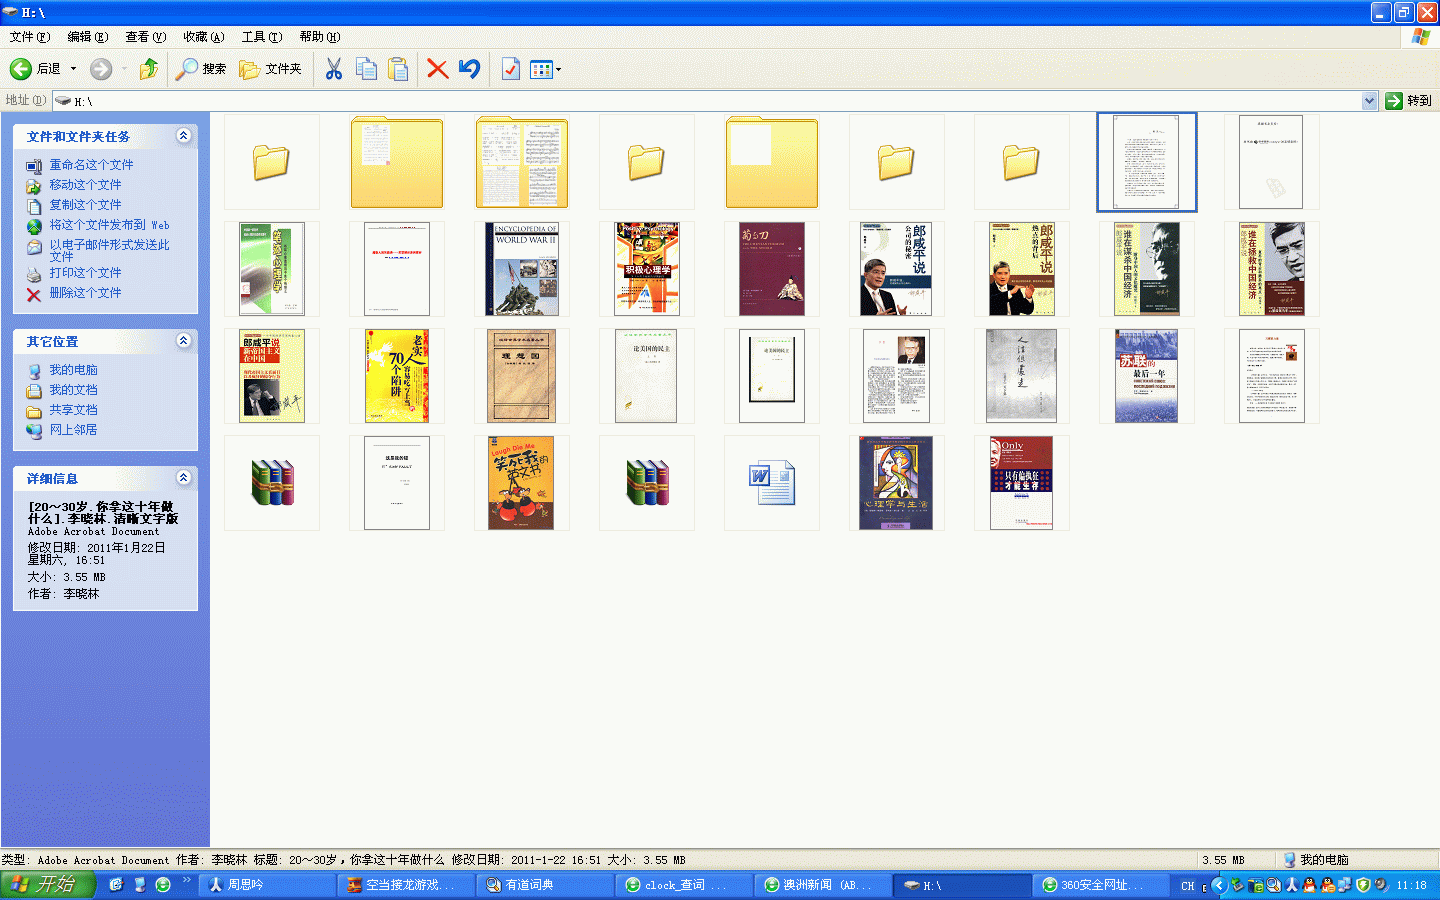Click the 转到 Go button
This screenshot has width=1440, height=900.
[x=1409, y=101]
